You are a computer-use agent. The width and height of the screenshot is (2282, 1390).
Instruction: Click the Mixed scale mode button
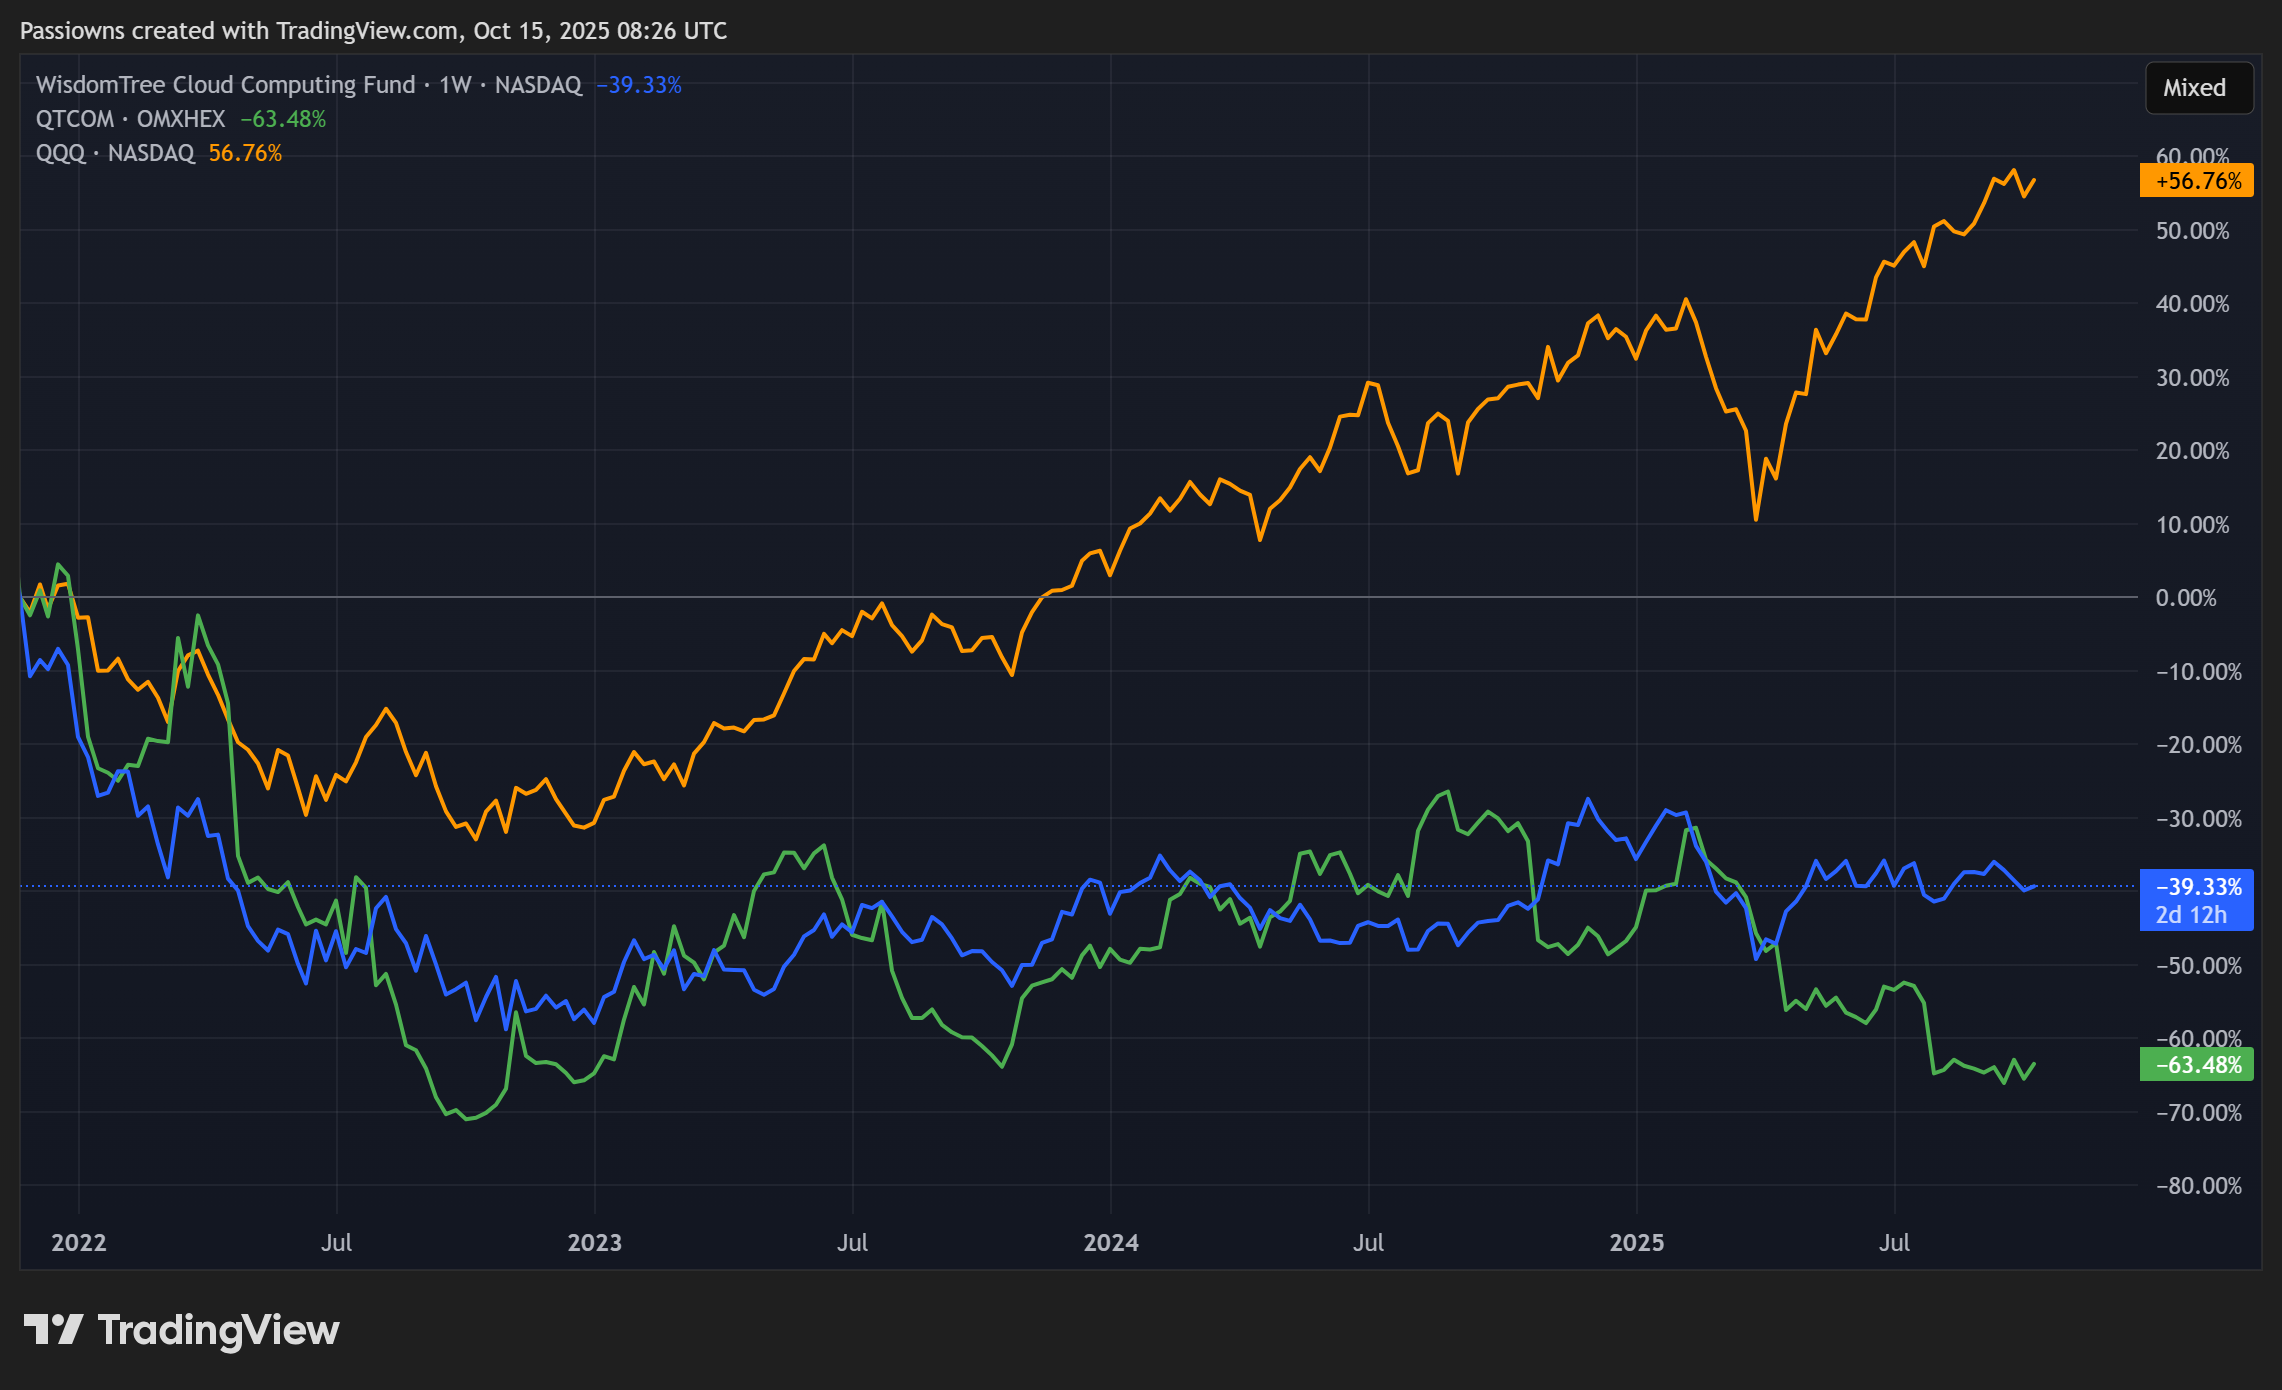click(x=2198, y=88)
